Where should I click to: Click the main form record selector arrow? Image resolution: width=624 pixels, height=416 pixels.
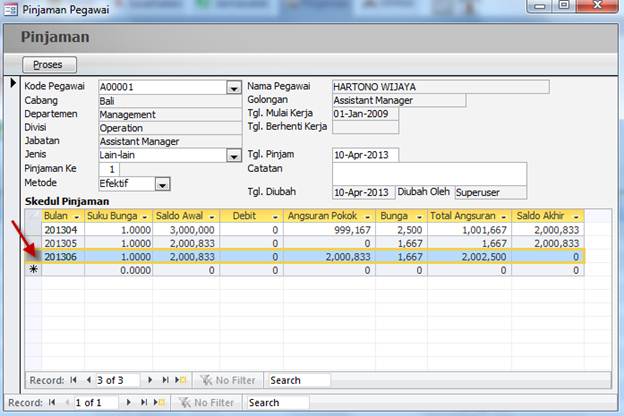point(13,83)
